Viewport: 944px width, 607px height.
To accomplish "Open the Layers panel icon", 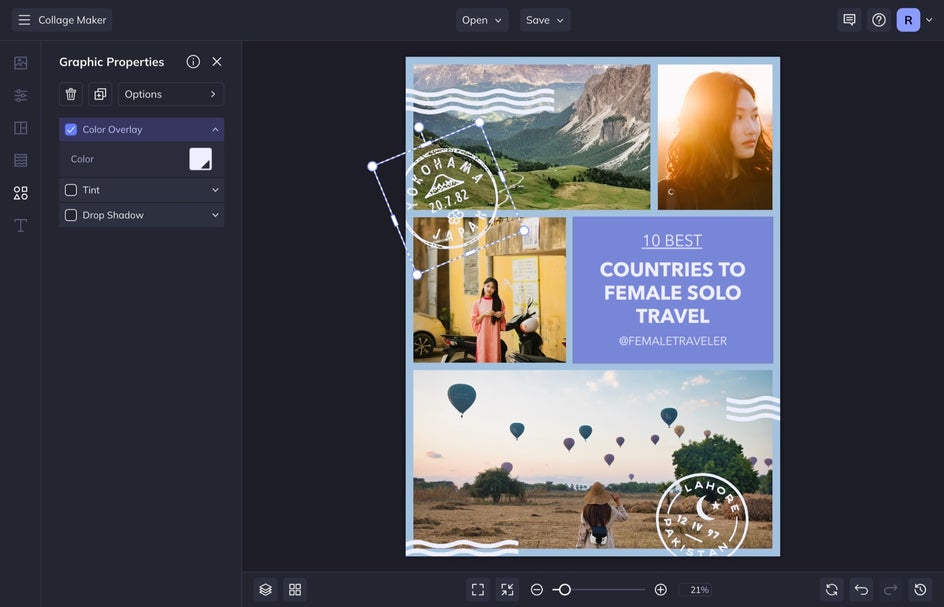I will coord(265,590).
